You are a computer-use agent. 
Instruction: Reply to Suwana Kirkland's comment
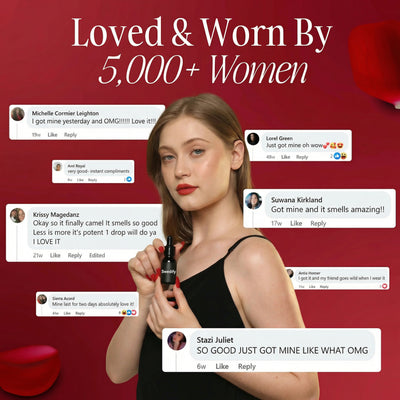(318, 223)
